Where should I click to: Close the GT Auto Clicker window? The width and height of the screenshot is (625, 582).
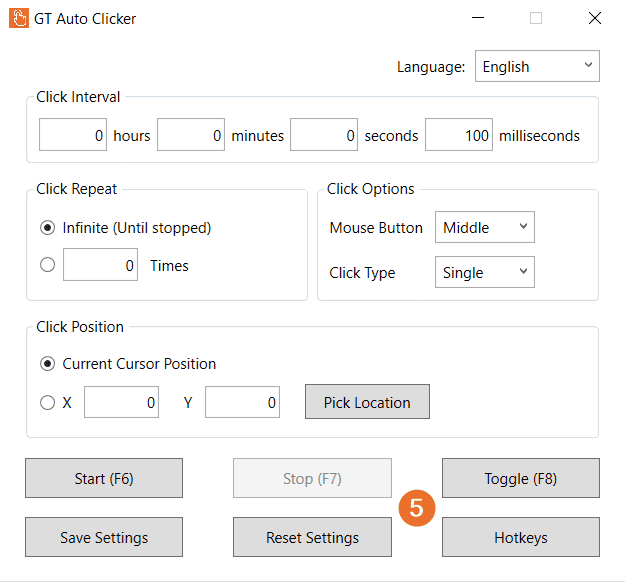point(595,18)
